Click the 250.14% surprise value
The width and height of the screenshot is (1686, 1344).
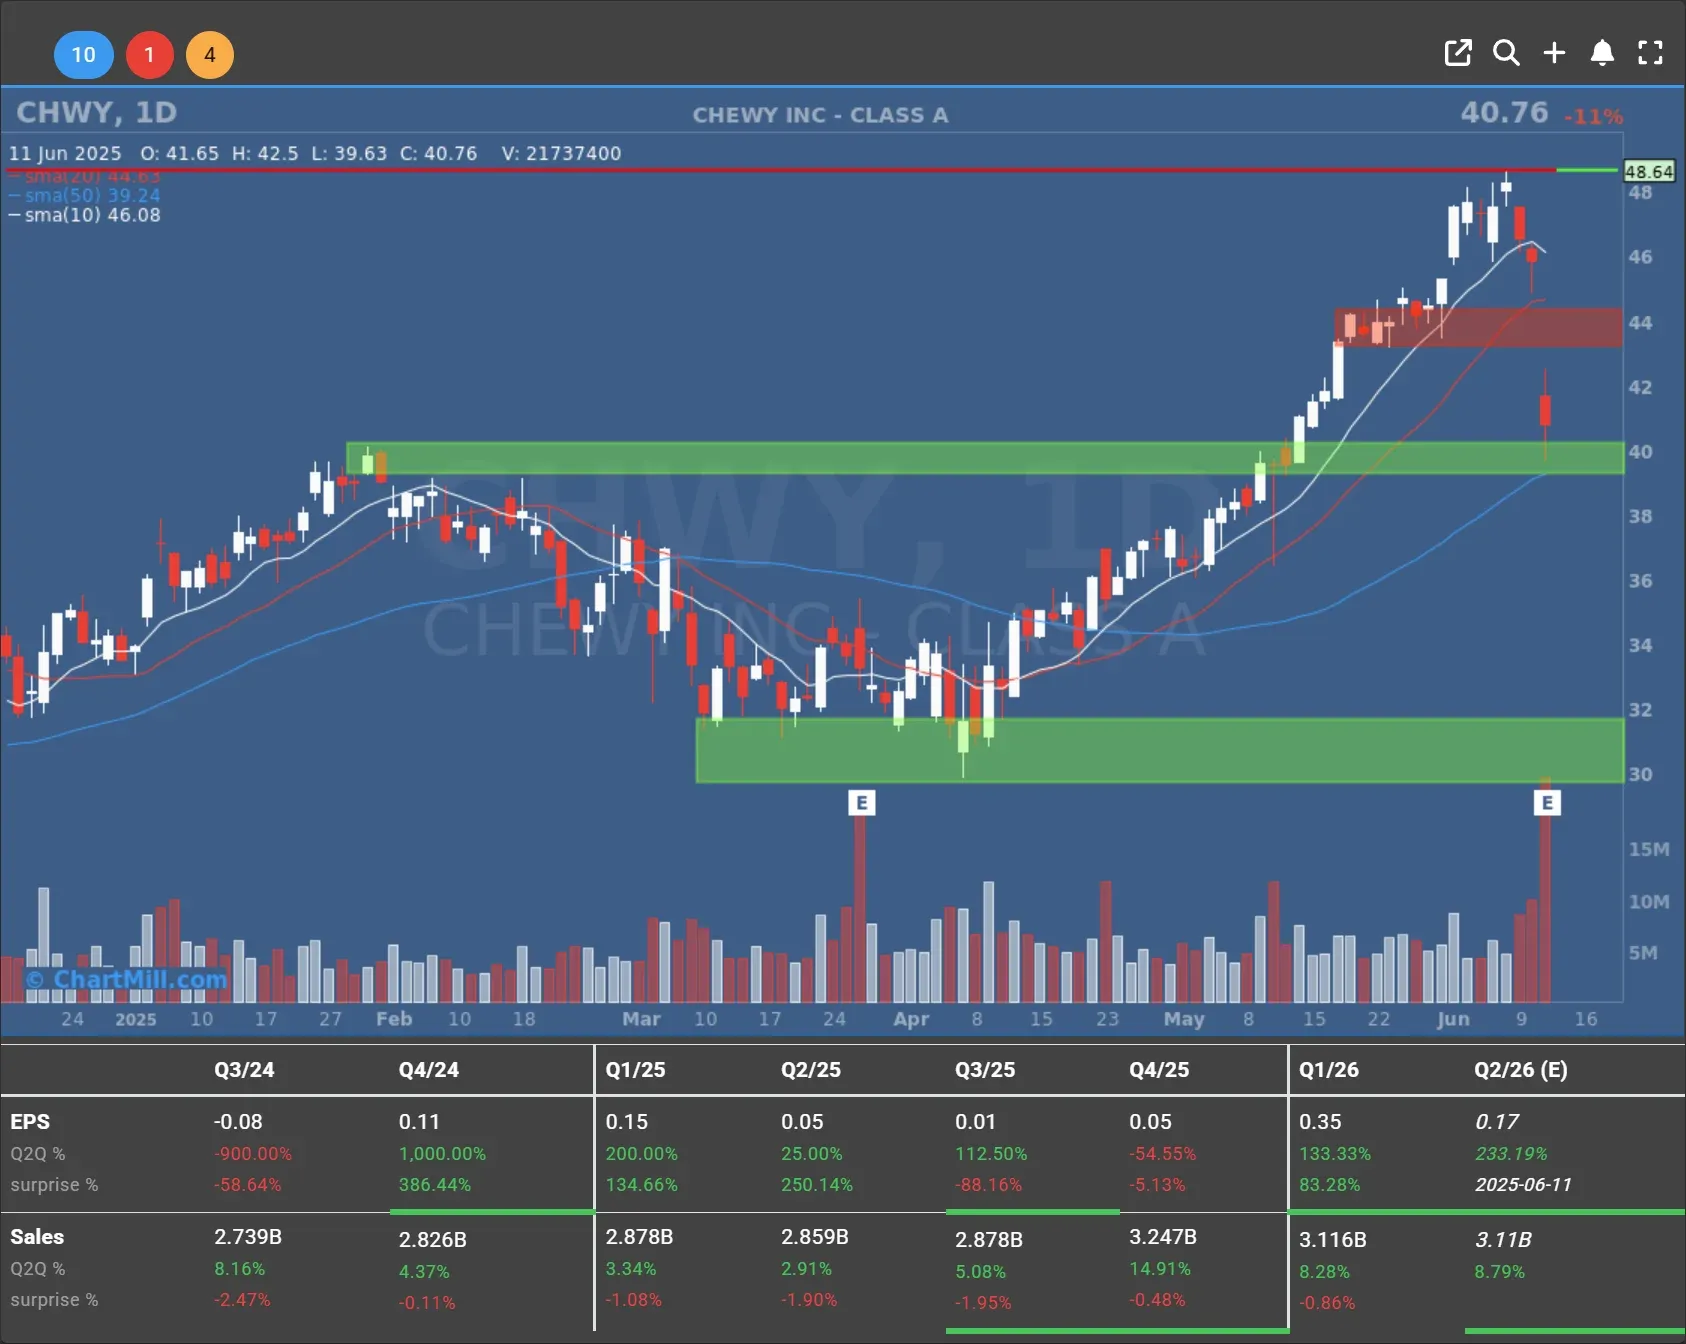coord(817,1185)
